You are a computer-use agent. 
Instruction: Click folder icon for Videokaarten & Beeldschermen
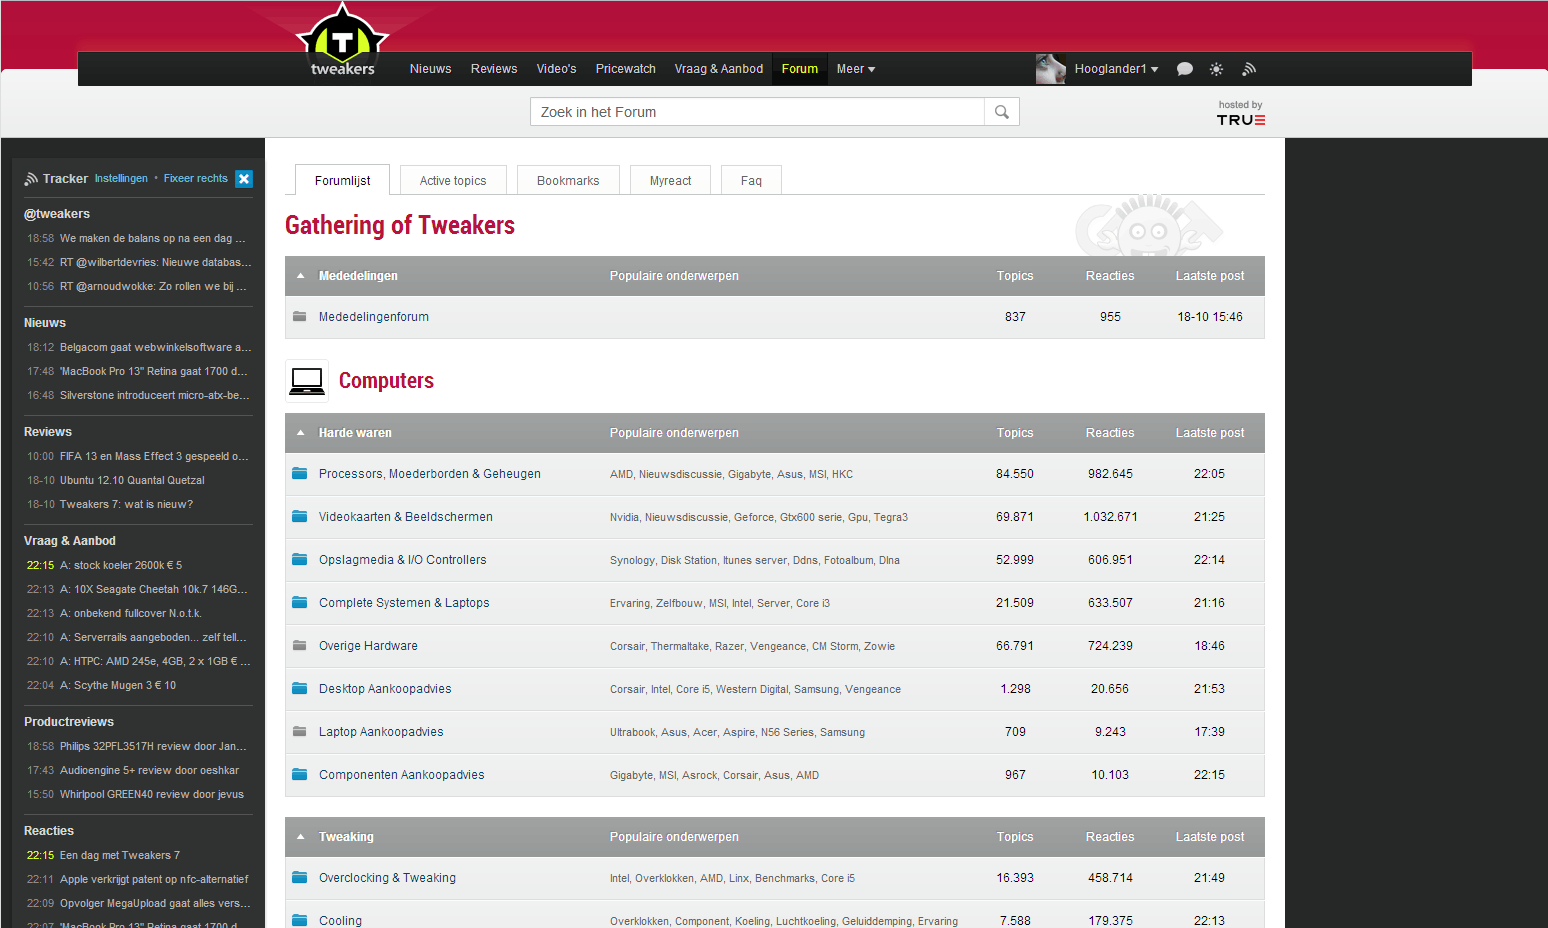coord(299,516)
